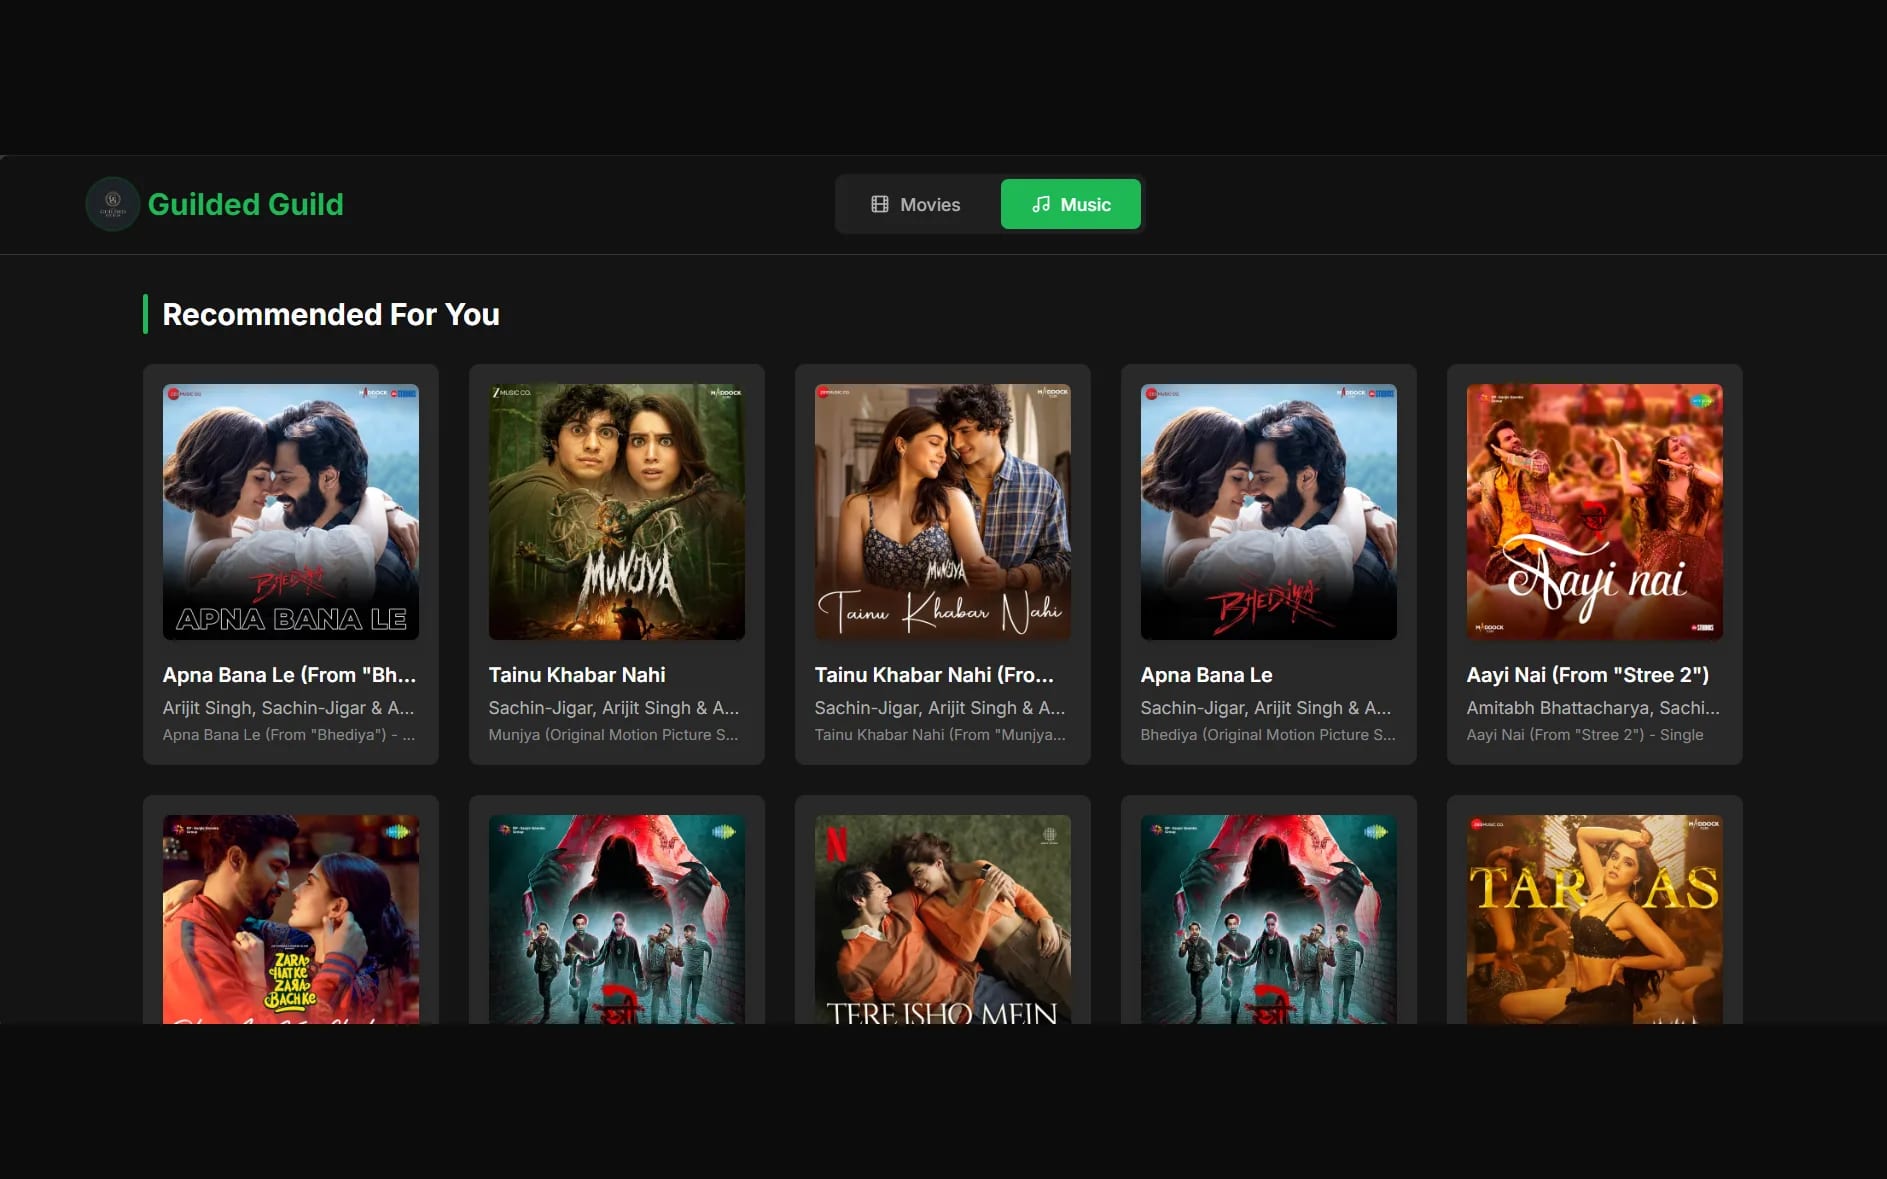Click album text Munjya (Original Motion Picture S...

[x=613, y=735]
